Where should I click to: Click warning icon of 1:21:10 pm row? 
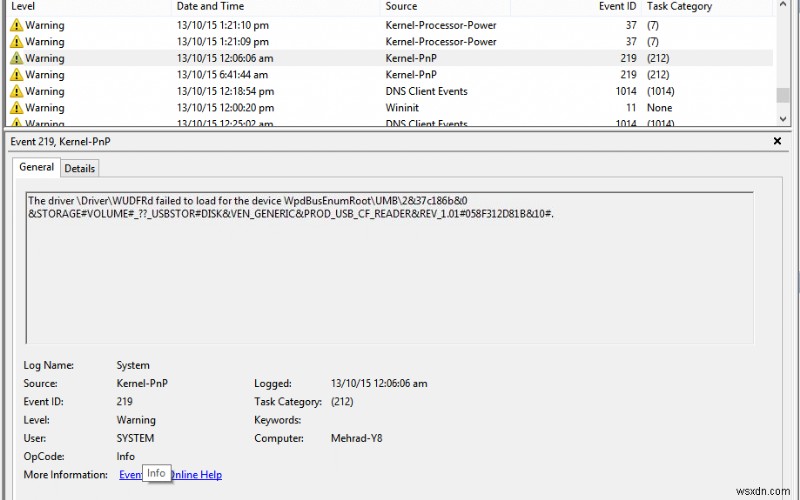pyautogui.click(x=16, y=25)
